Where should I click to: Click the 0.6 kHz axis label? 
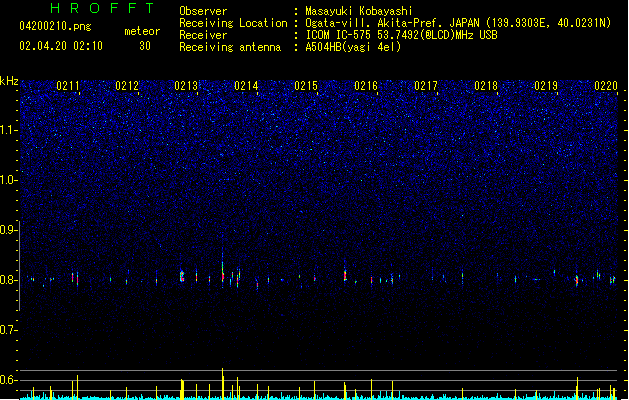[8, 380]
